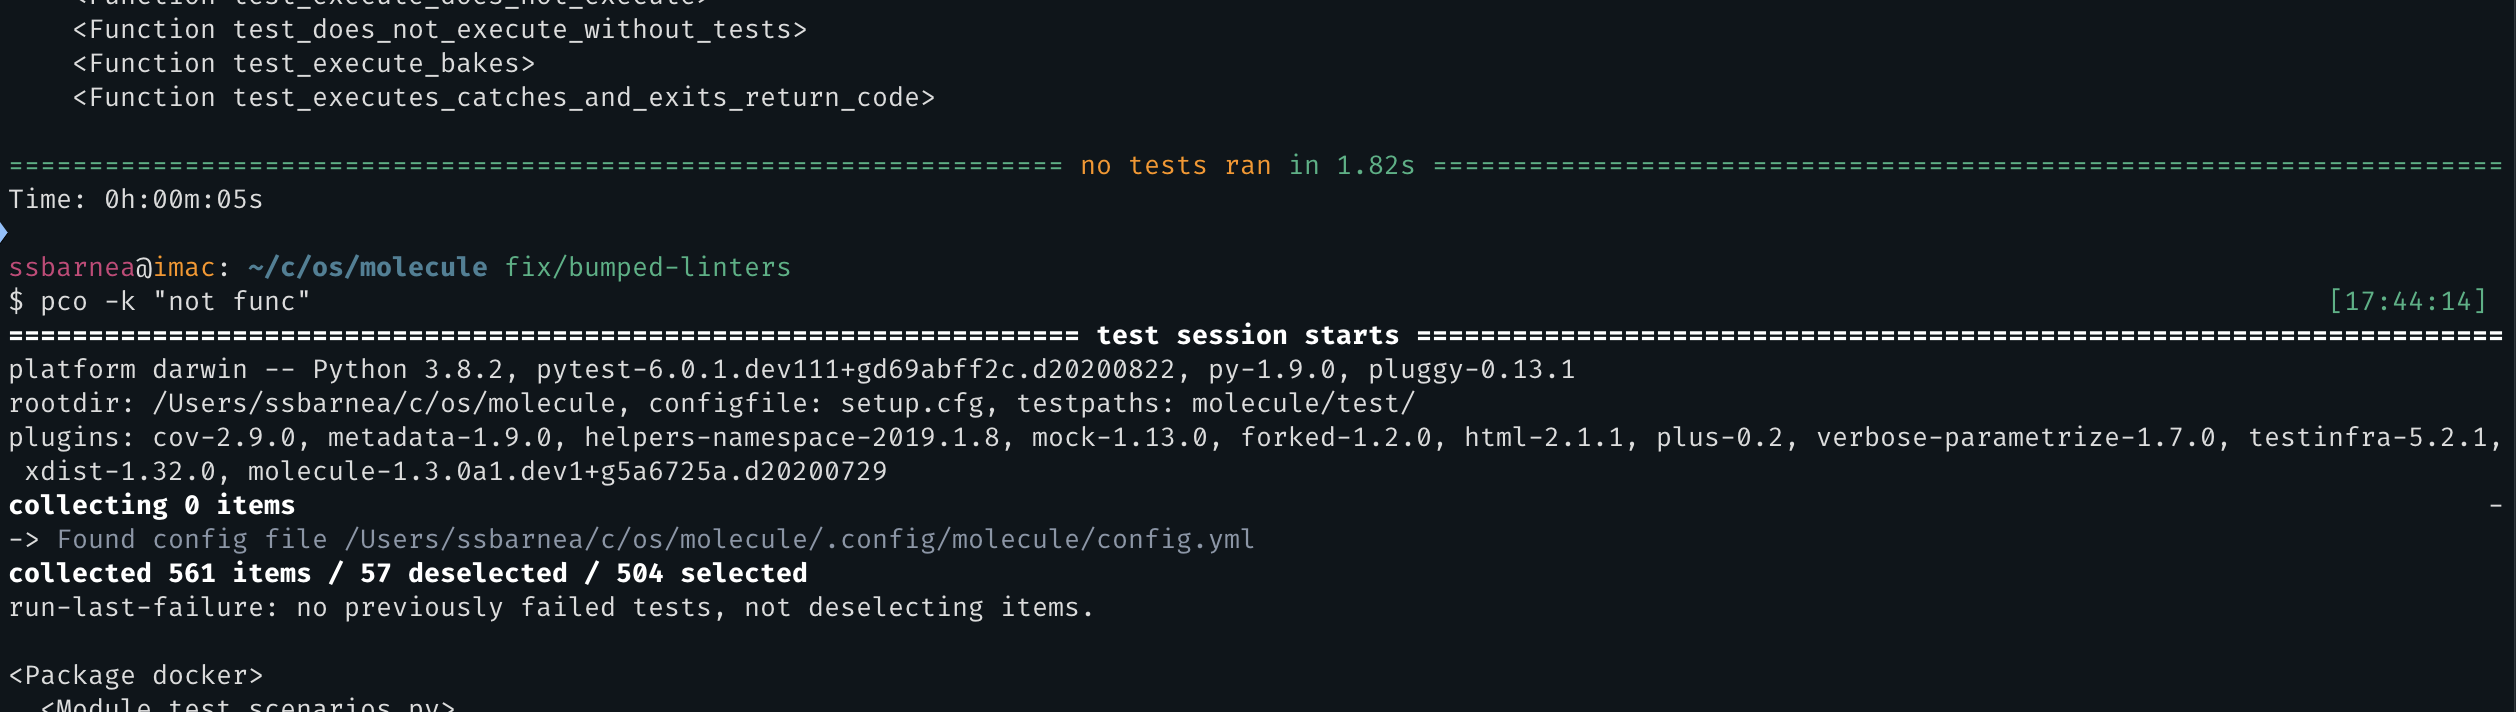Screen dimensions: 2516x712
Task: Click the ssbarnea username in the prompt
Action: coord(71,268)
